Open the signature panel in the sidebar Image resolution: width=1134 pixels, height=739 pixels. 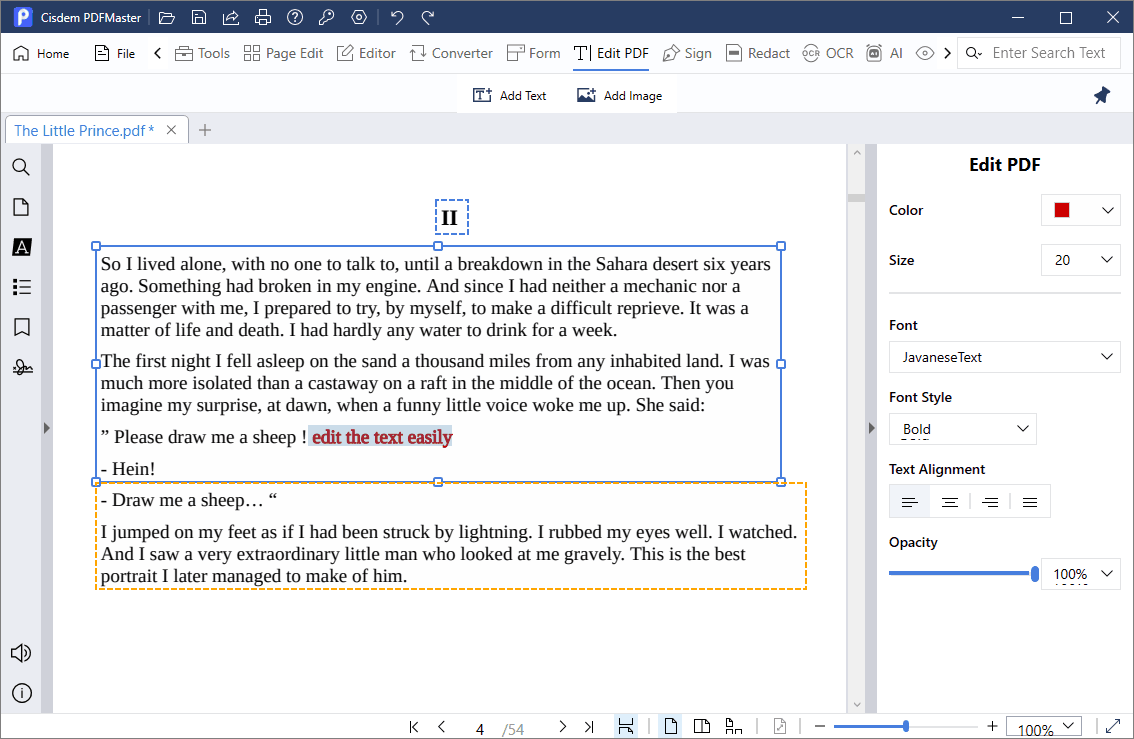[x=22, y=368]
